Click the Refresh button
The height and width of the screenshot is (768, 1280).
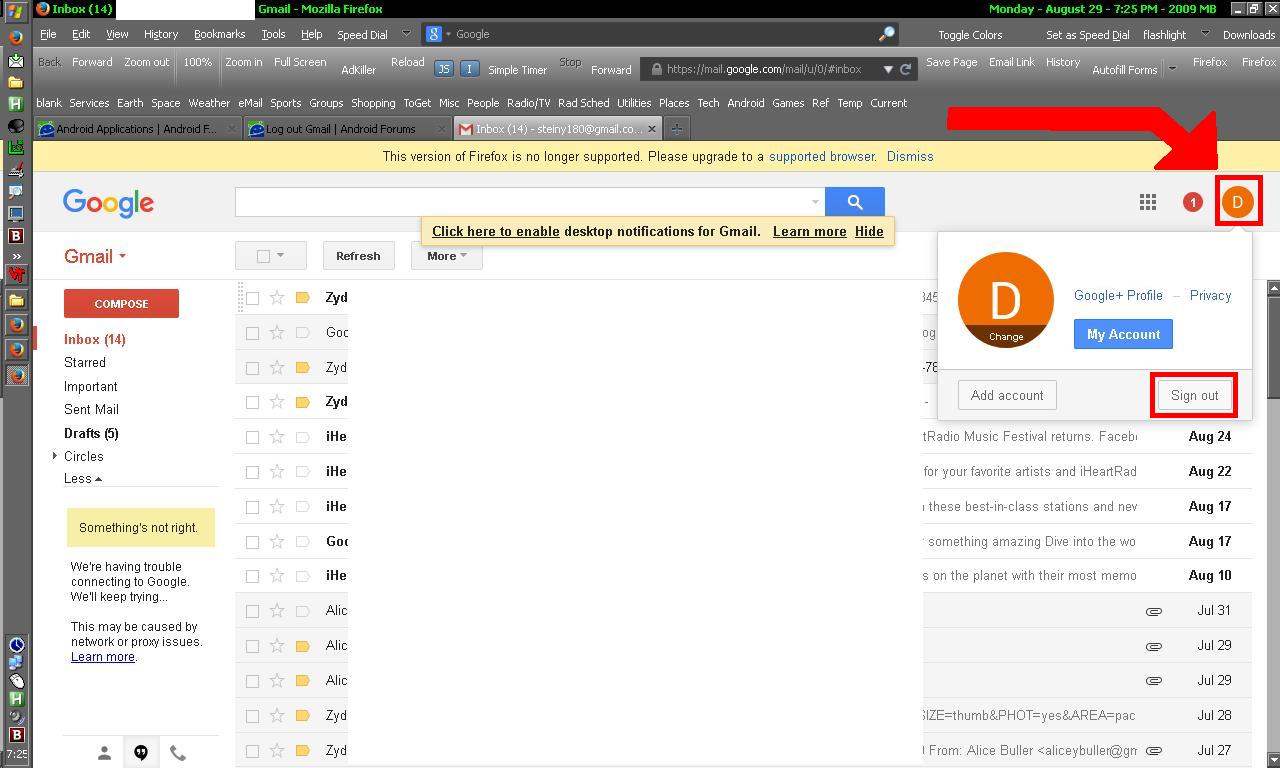click(358, 256)
